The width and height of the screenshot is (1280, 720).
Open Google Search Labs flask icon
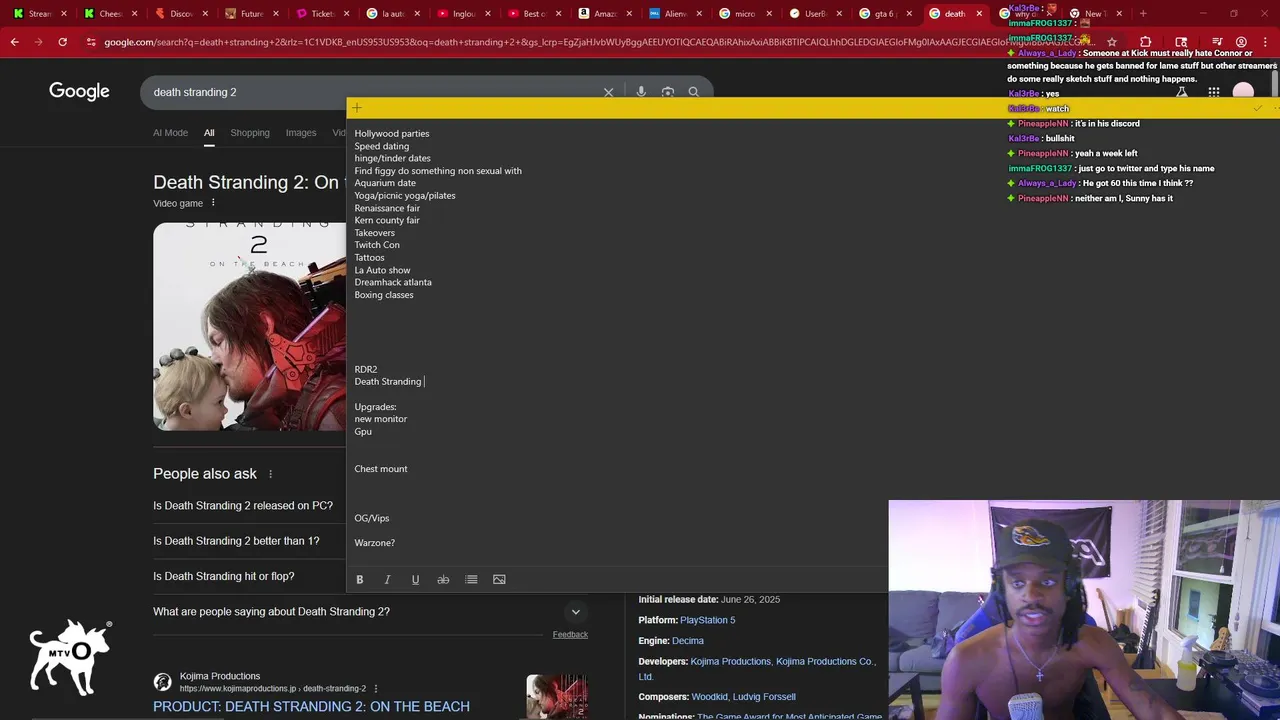(x=1181, y=92)
